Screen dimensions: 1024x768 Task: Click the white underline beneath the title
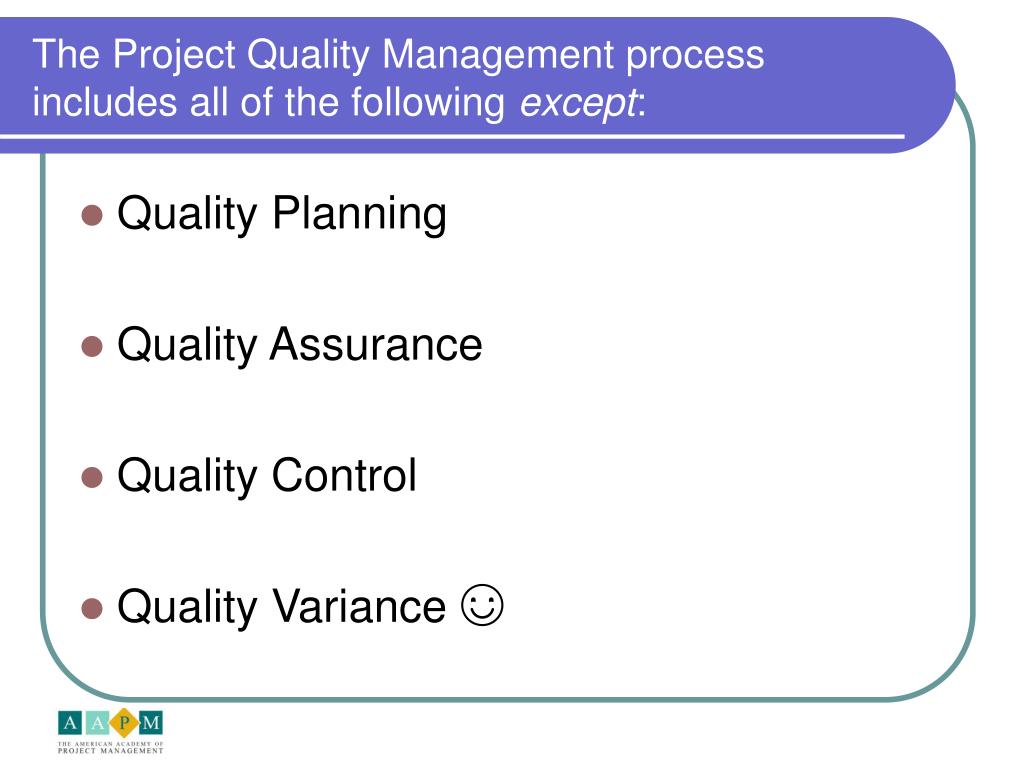coord(452,136)
